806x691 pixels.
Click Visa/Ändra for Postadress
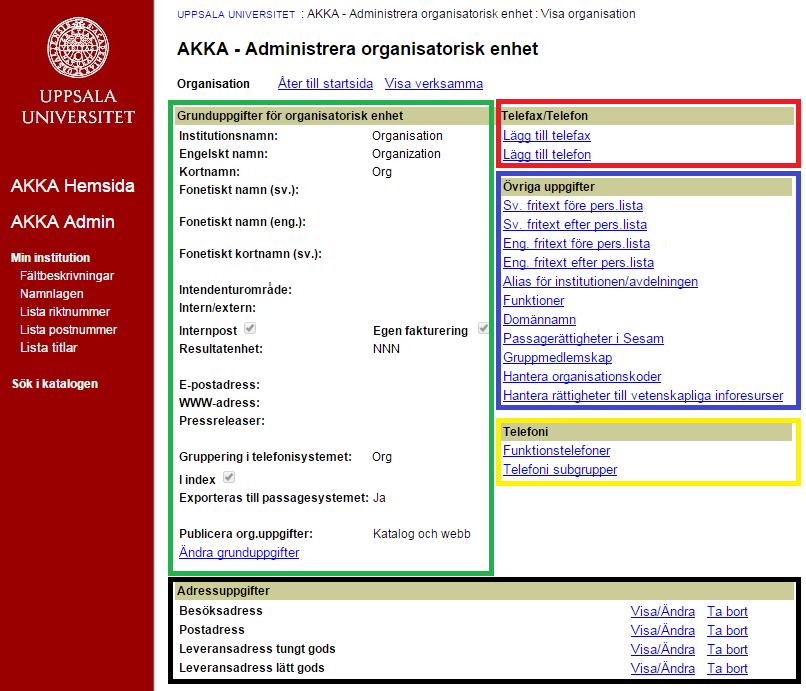point(663,630)
